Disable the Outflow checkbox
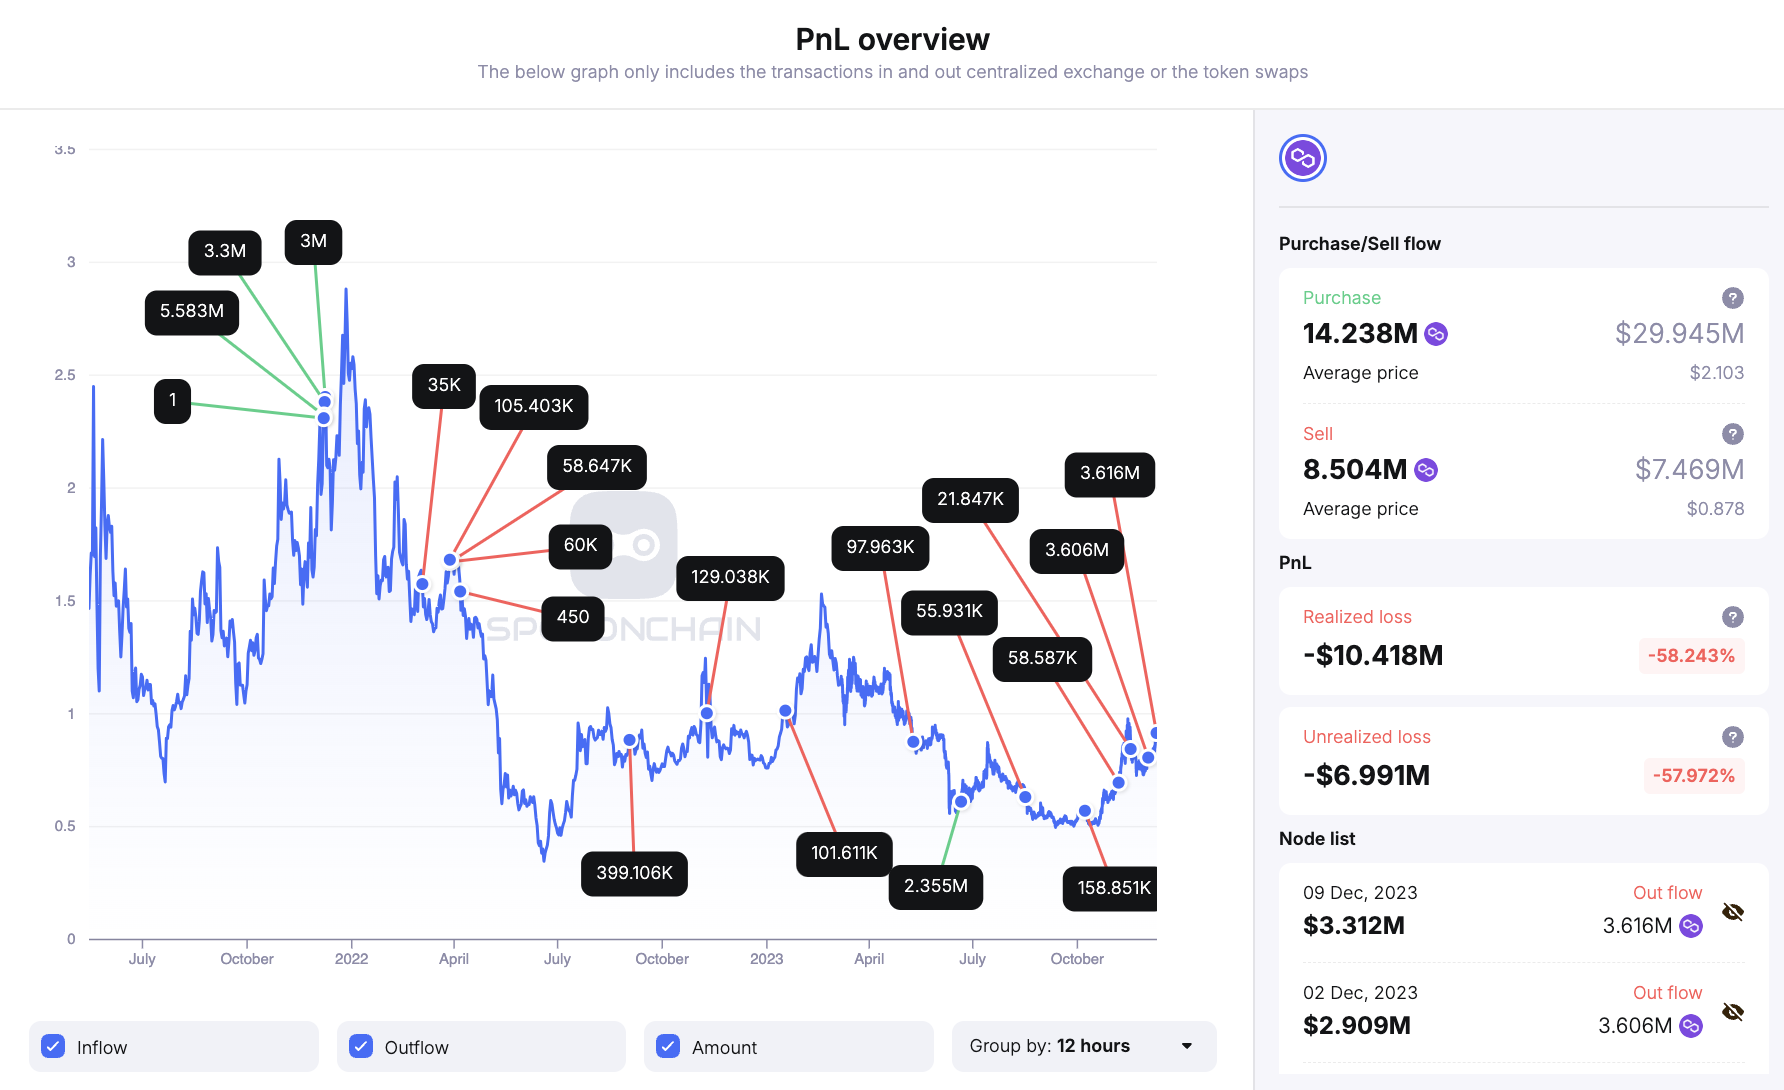The width and height of the screenshot is (1784, 1090). (360, 1046)
